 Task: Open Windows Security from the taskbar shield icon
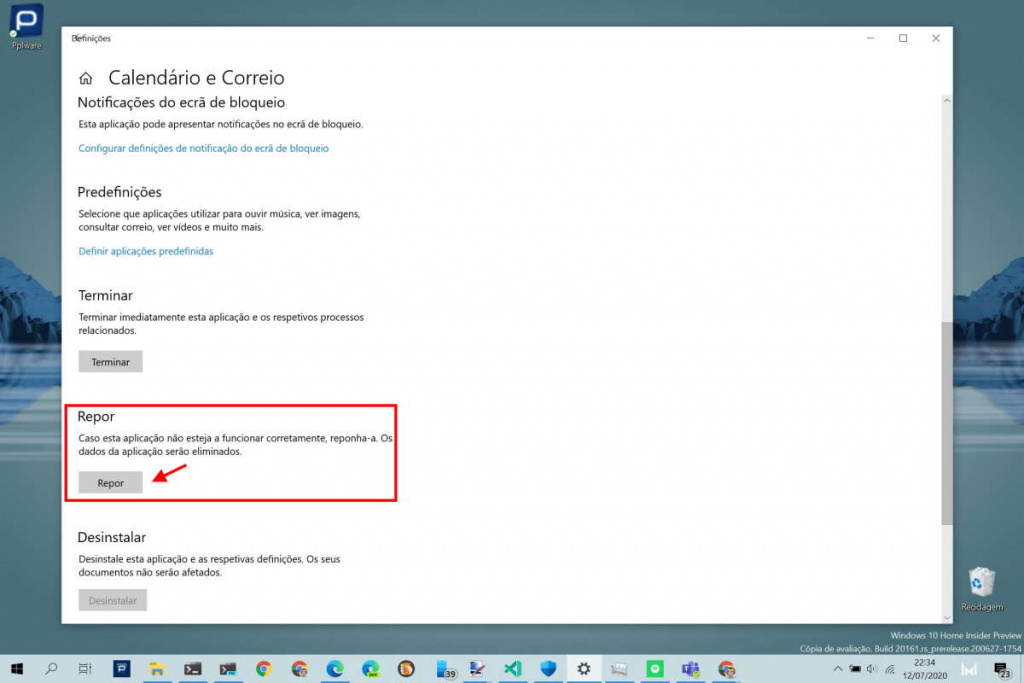pyautogui.click(x=546, y=669)
